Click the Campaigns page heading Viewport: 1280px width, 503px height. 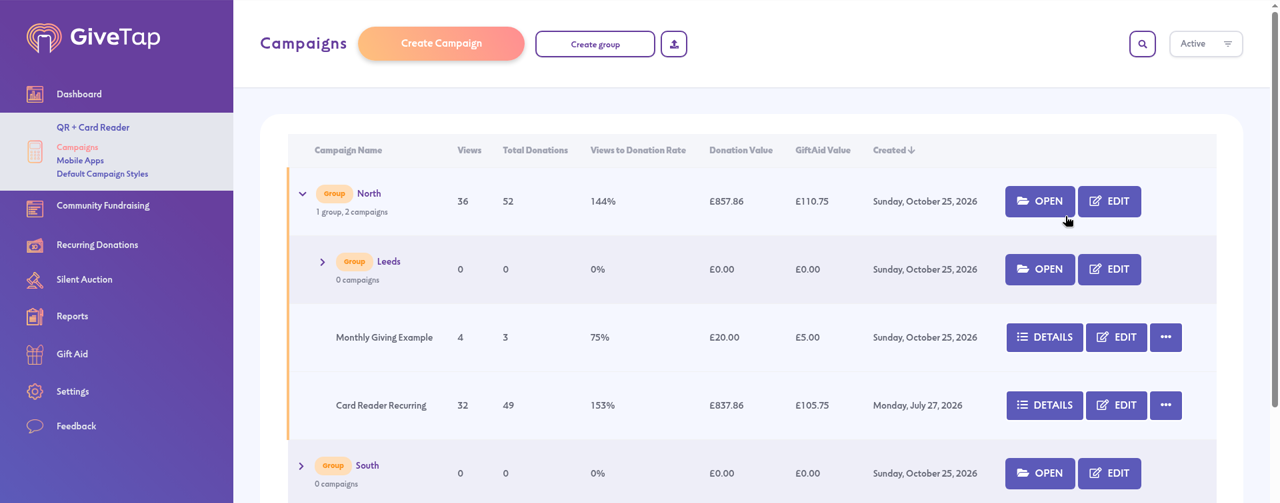303,44
